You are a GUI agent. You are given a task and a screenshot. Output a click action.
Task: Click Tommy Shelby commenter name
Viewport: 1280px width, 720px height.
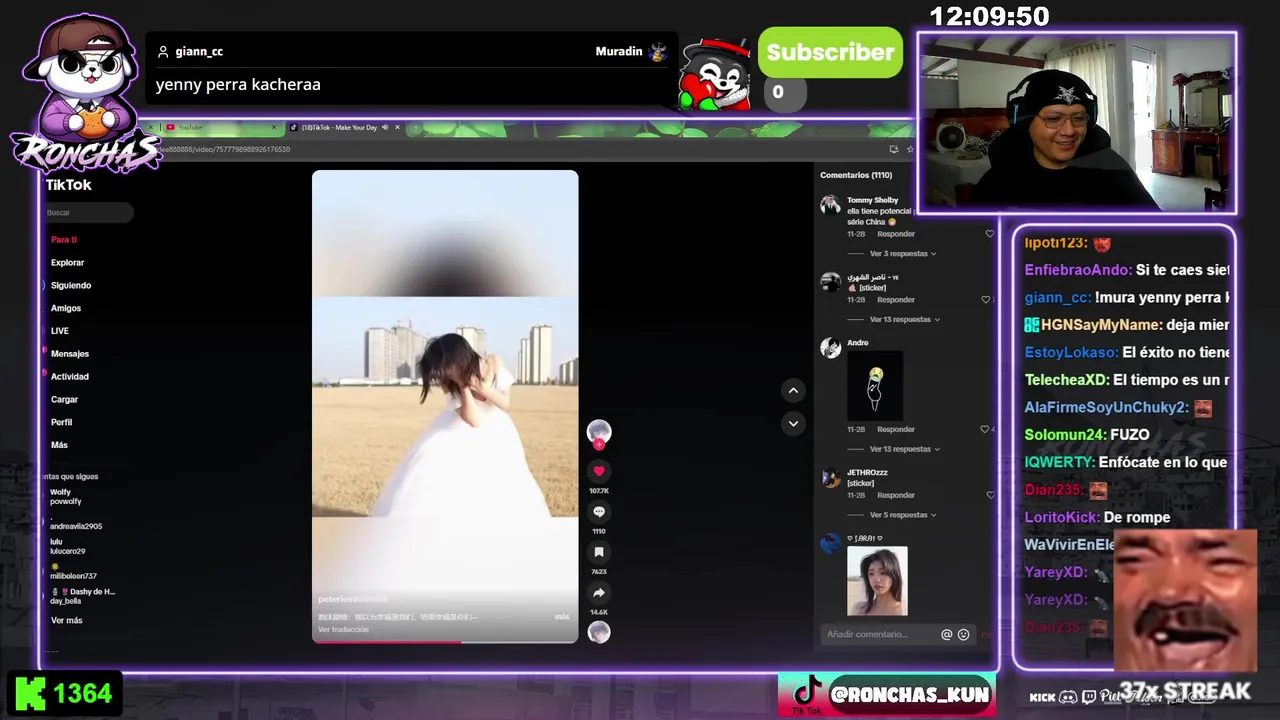click(872, 200)
